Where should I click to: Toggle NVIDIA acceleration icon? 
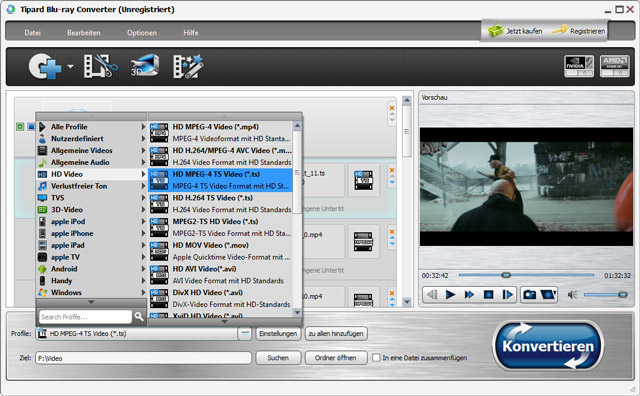(x=579, y=66)
